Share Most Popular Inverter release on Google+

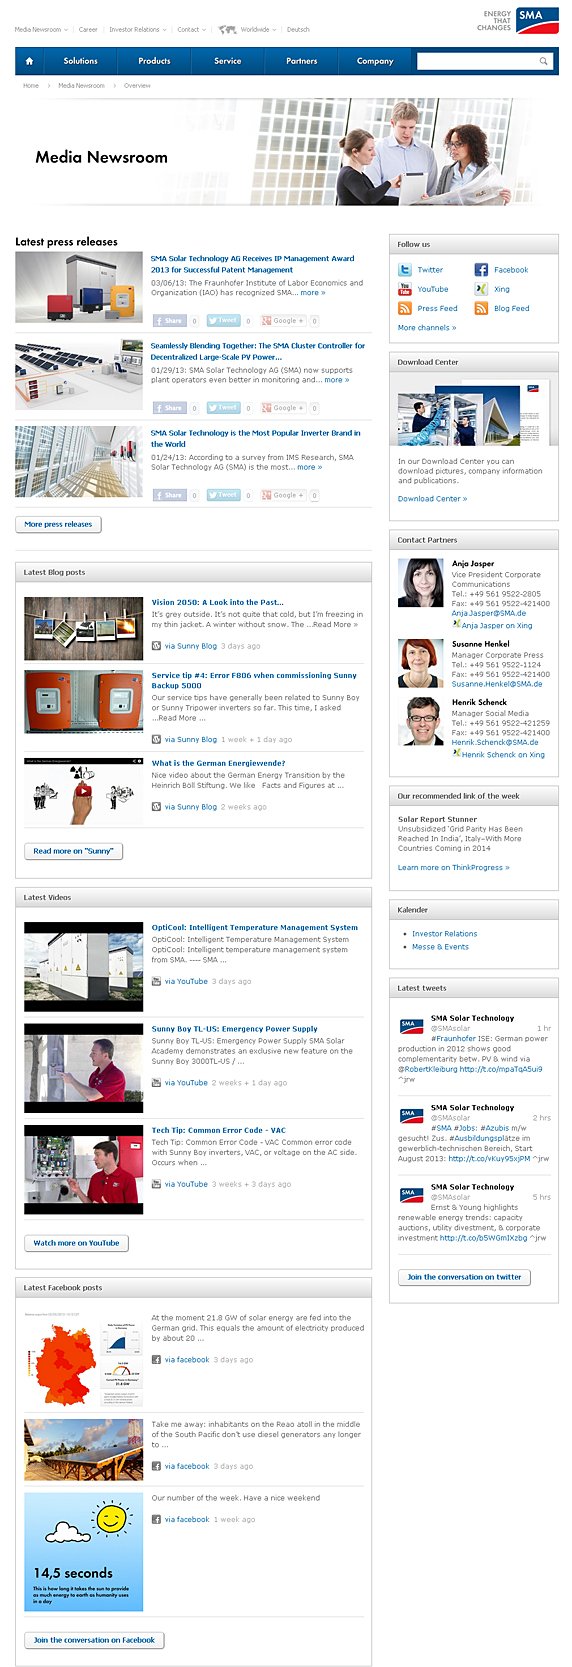283,495
